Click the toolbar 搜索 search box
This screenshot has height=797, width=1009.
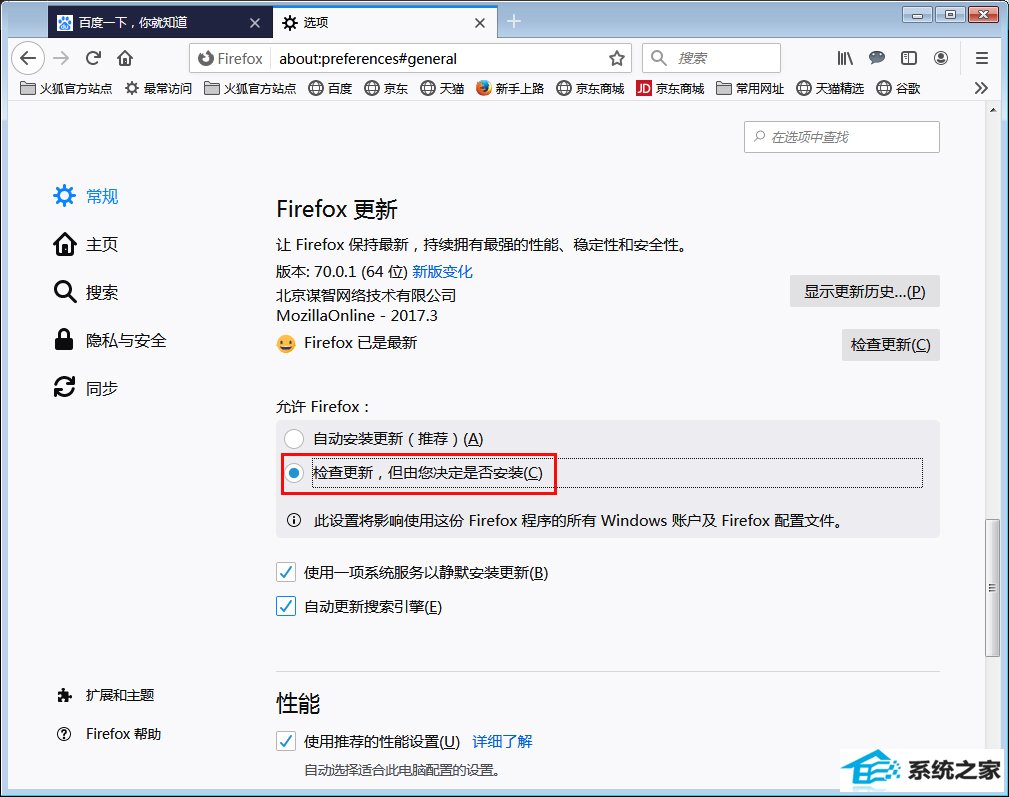[711, 59]
